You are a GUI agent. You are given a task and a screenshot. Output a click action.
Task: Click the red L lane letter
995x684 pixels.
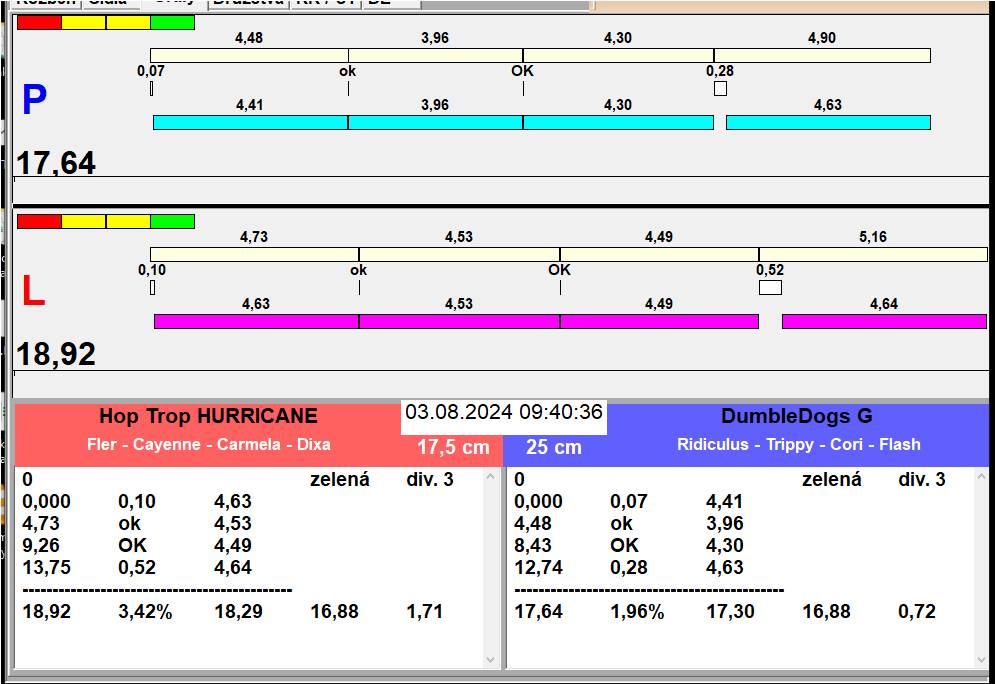33,292
